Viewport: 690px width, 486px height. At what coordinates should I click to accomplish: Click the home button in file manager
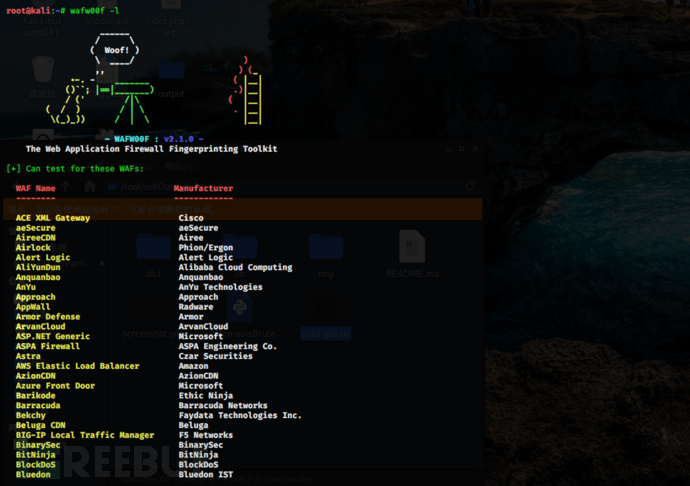tap(90, 187)
